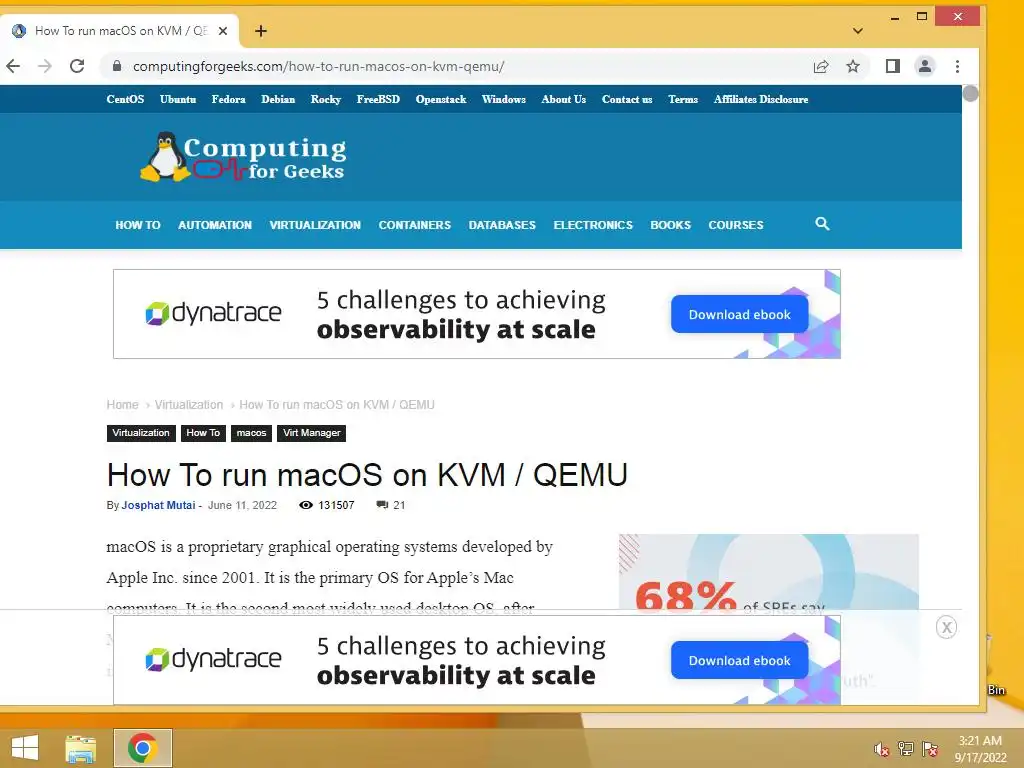Click Home breadcrumb link
1024x768 pixels.
[x=123, y=405]
